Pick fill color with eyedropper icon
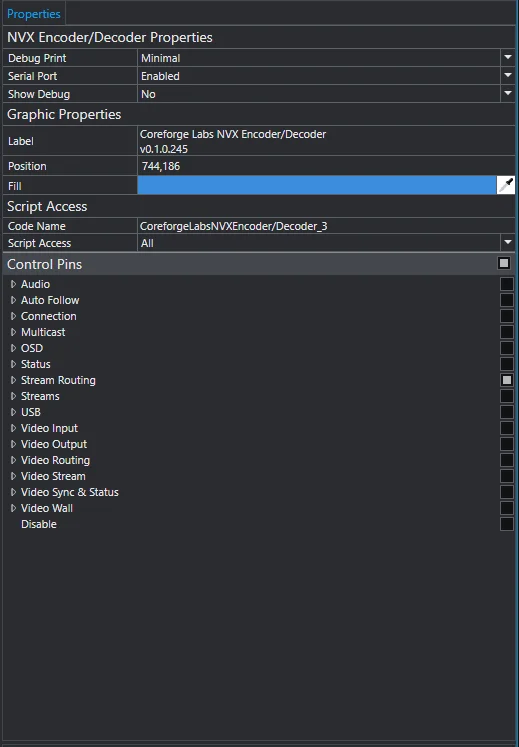Image resolution: width=519 pixels, height=747 pixels. pyautogui.click(x=506, y=185)
